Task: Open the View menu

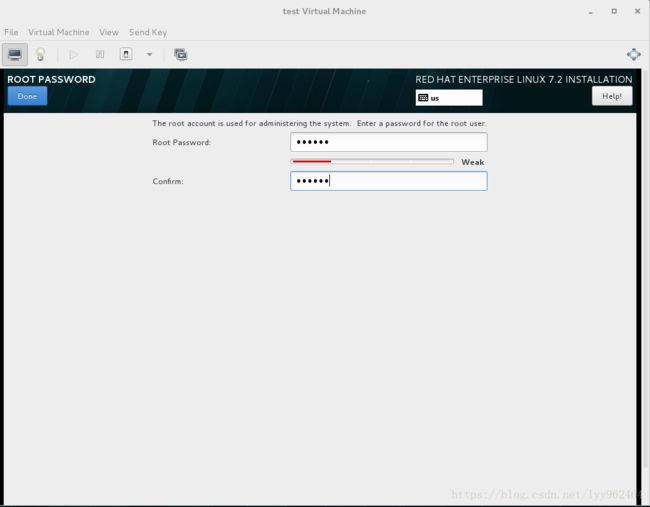Action: pos(109,32)
